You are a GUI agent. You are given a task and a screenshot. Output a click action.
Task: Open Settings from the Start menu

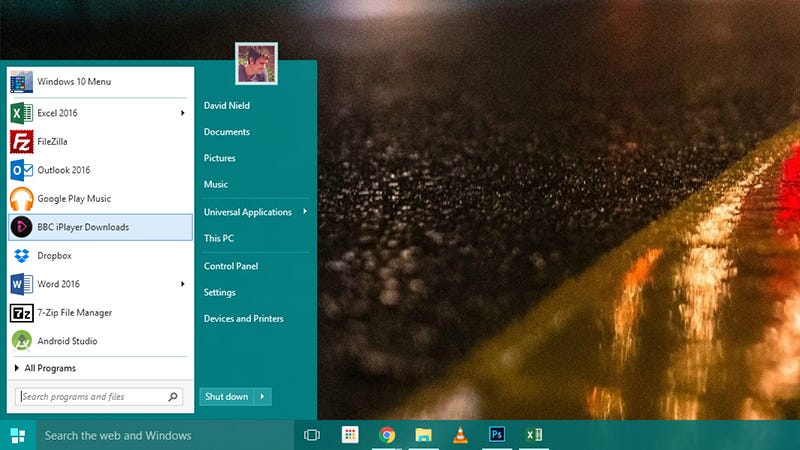219,292
